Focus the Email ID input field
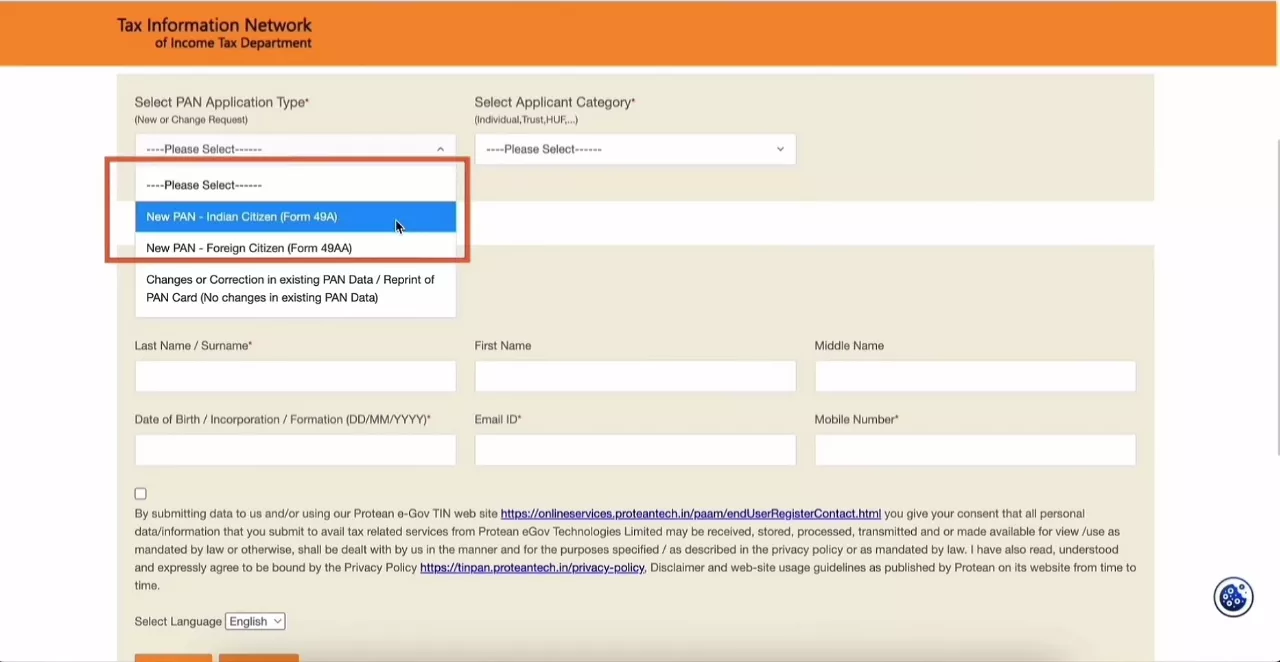This screenshot has height=662, width=1280. tap(635, 450)
